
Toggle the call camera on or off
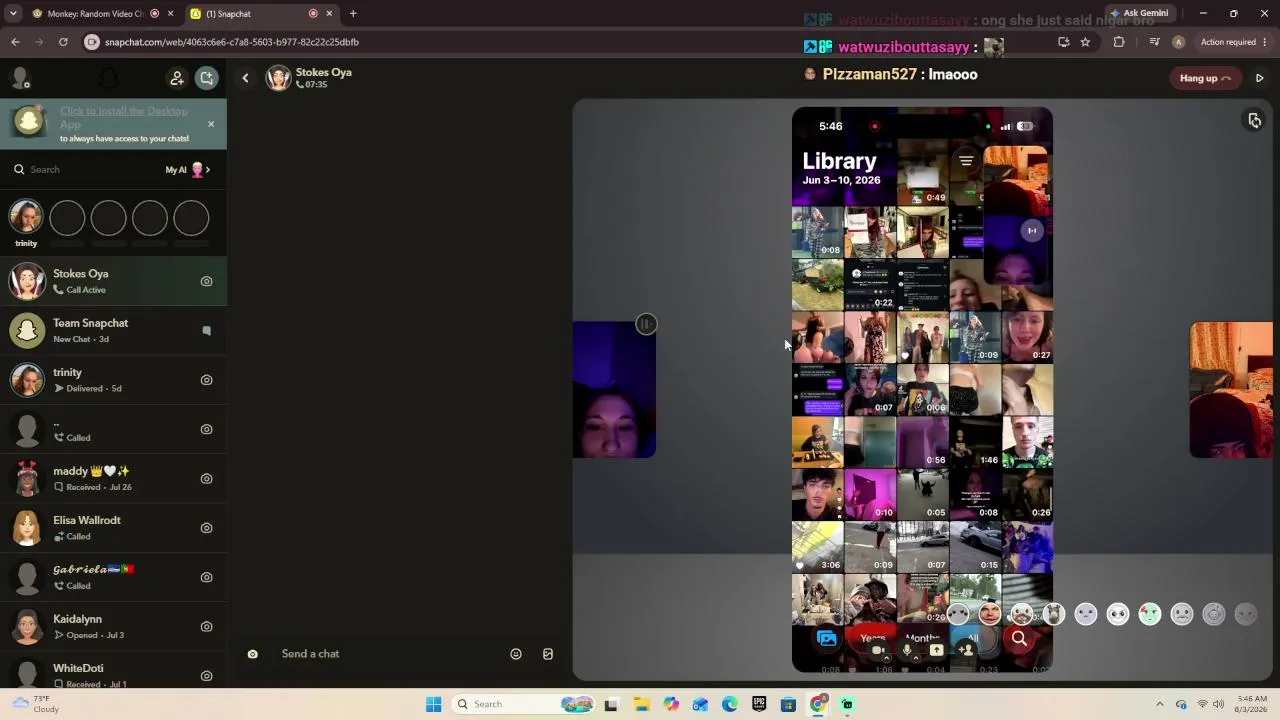(877, 650)
